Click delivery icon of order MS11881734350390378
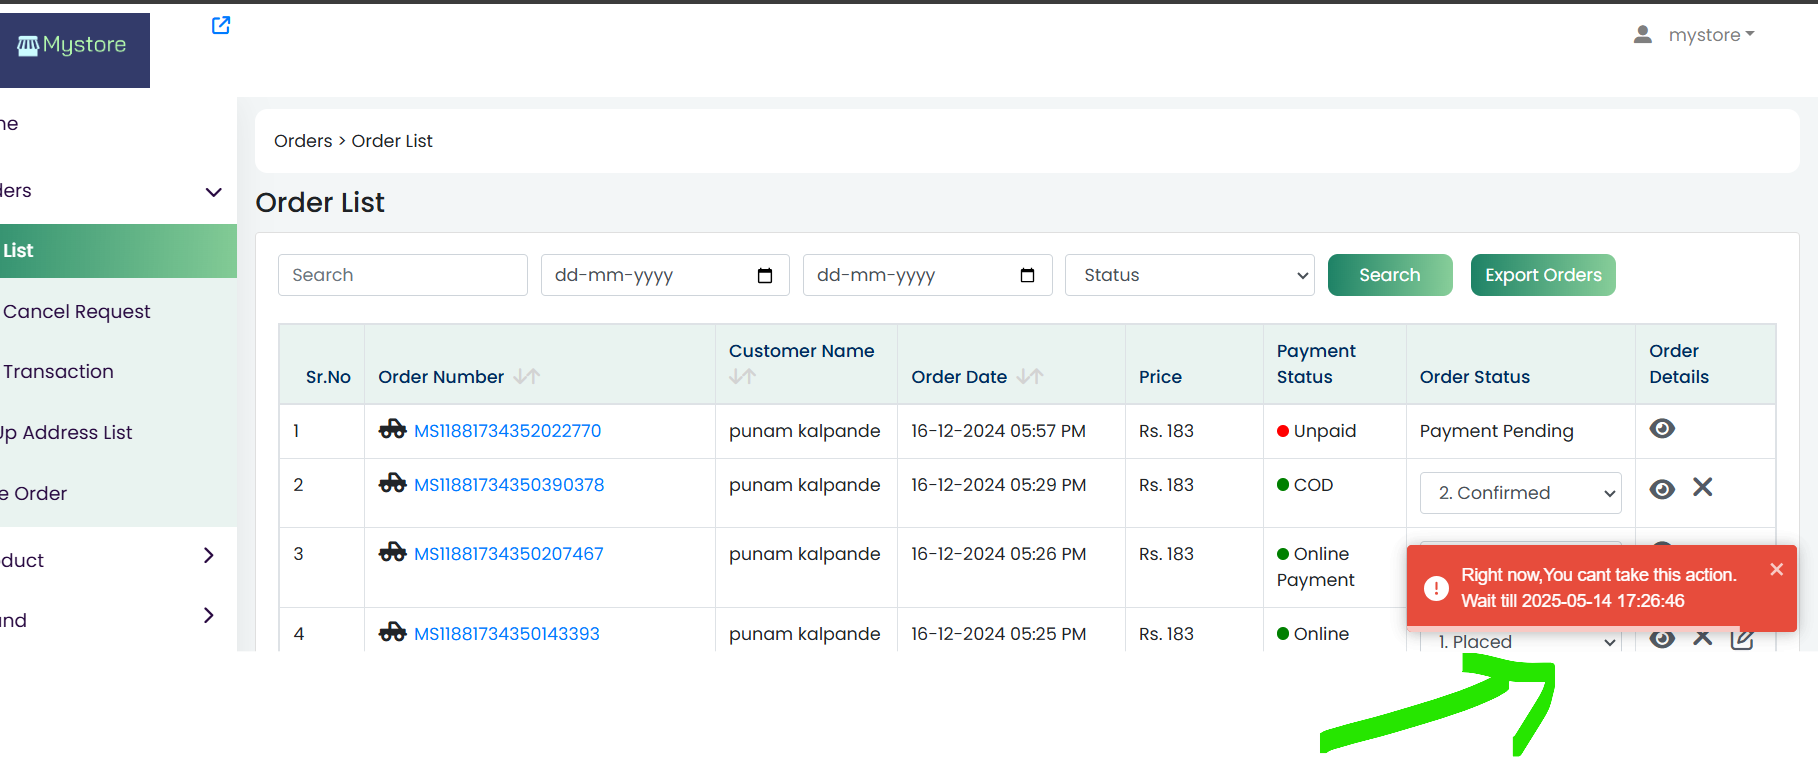This screenshot has width=1818, height=758. (392, 484)
